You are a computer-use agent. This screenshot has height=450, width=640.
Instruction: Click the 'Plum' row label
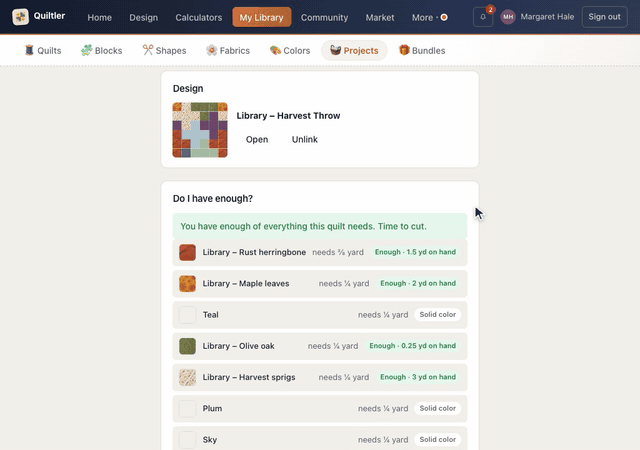212,408
